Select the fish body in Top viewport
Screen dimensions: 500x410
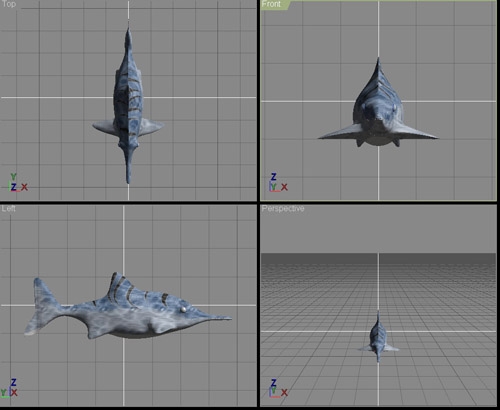coord(128,103)
